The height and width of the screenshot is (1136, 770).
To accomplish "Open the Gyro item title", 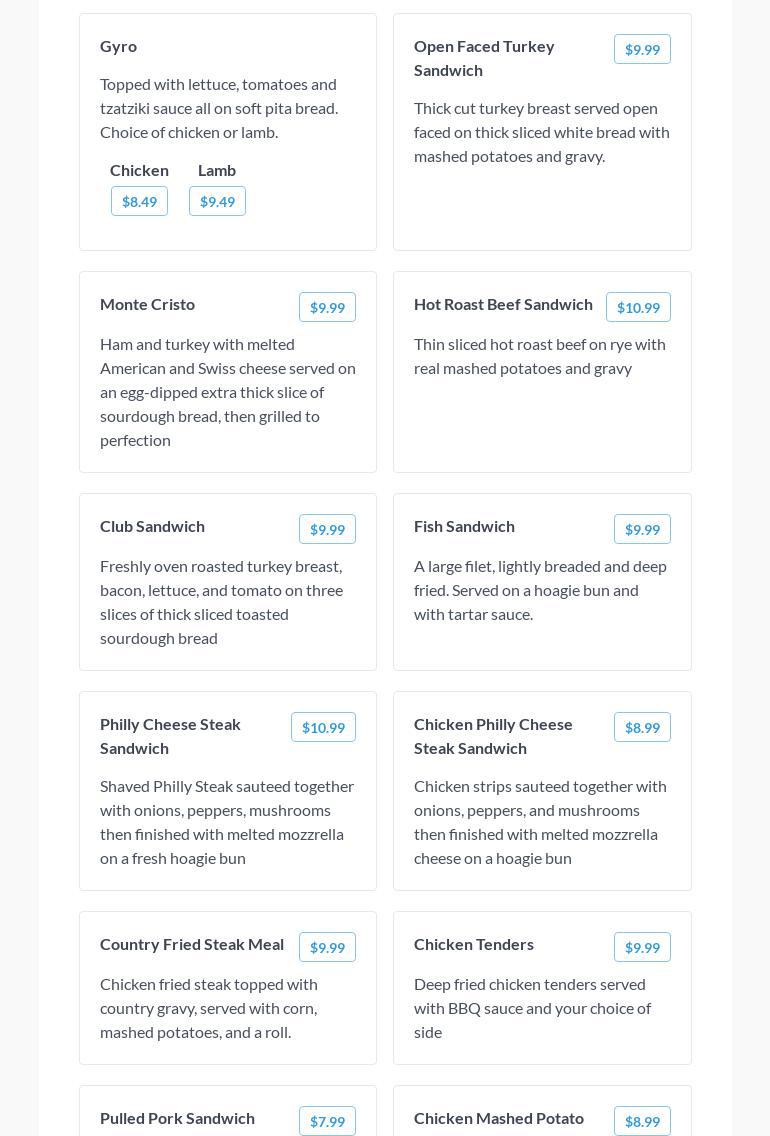I will pyautogui.click(x=118, y=46).
